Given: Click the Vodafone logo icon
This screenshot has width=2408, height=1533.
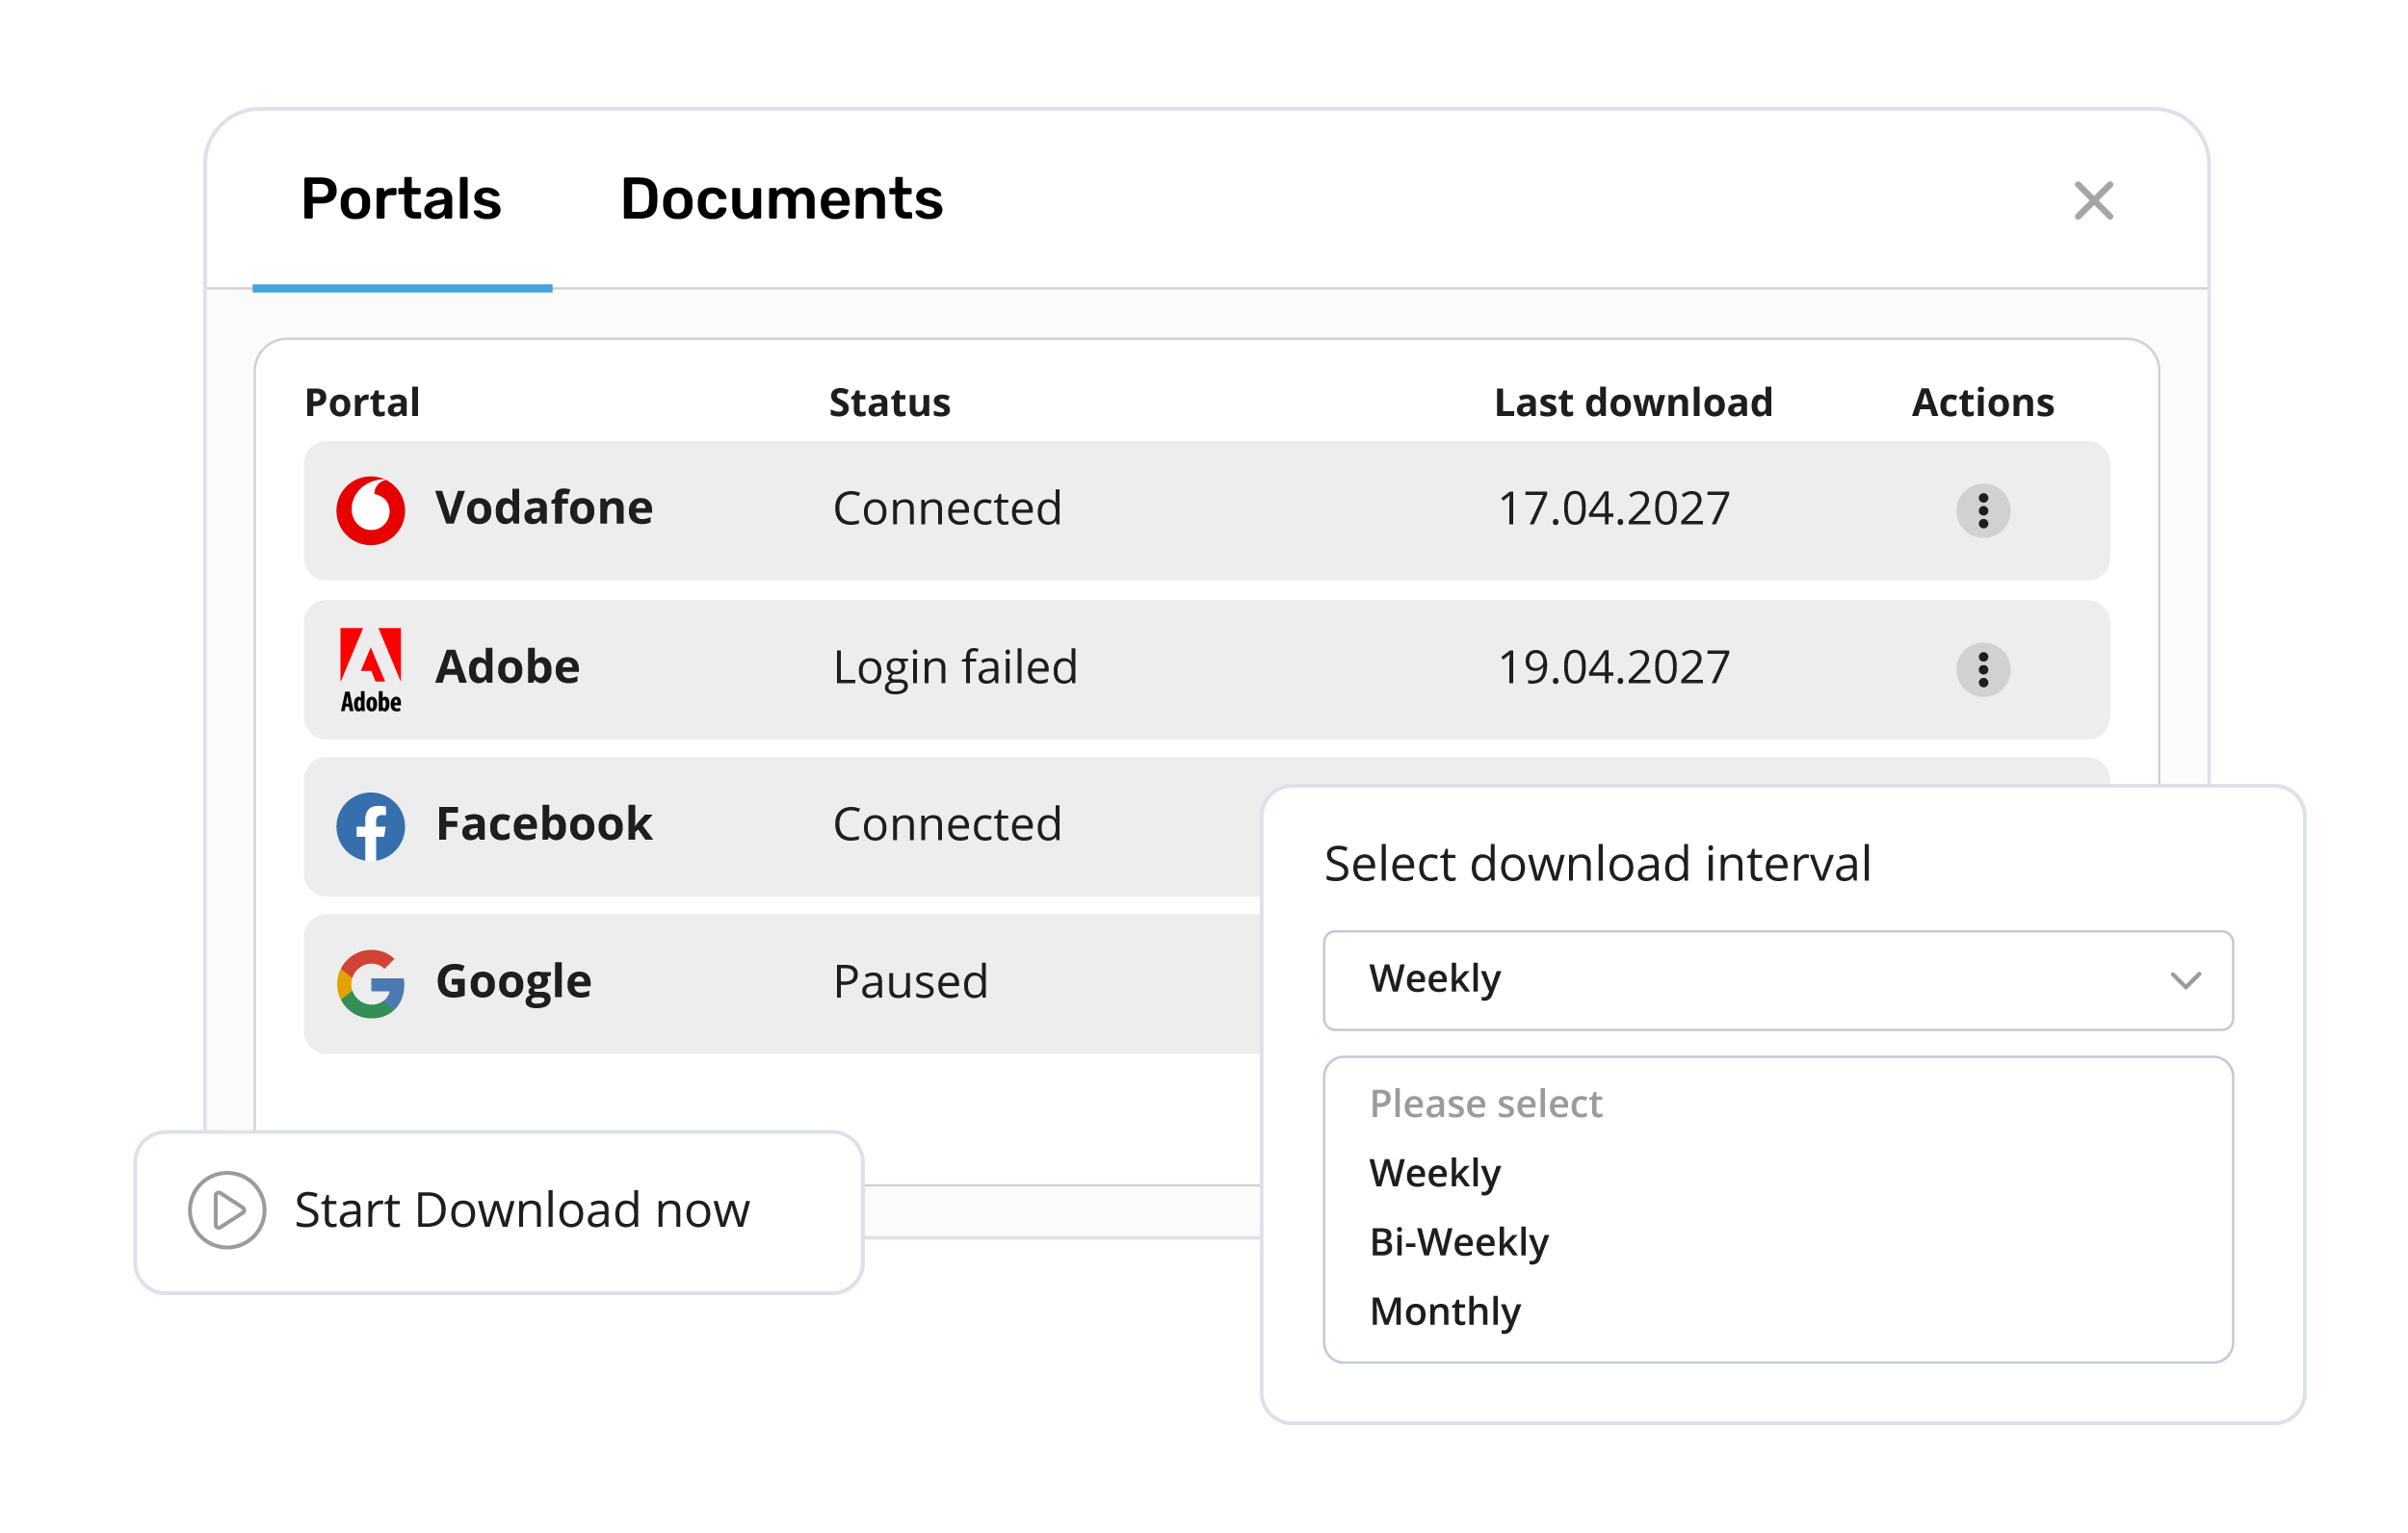Looking at the screenshot, I should (370, 510).
